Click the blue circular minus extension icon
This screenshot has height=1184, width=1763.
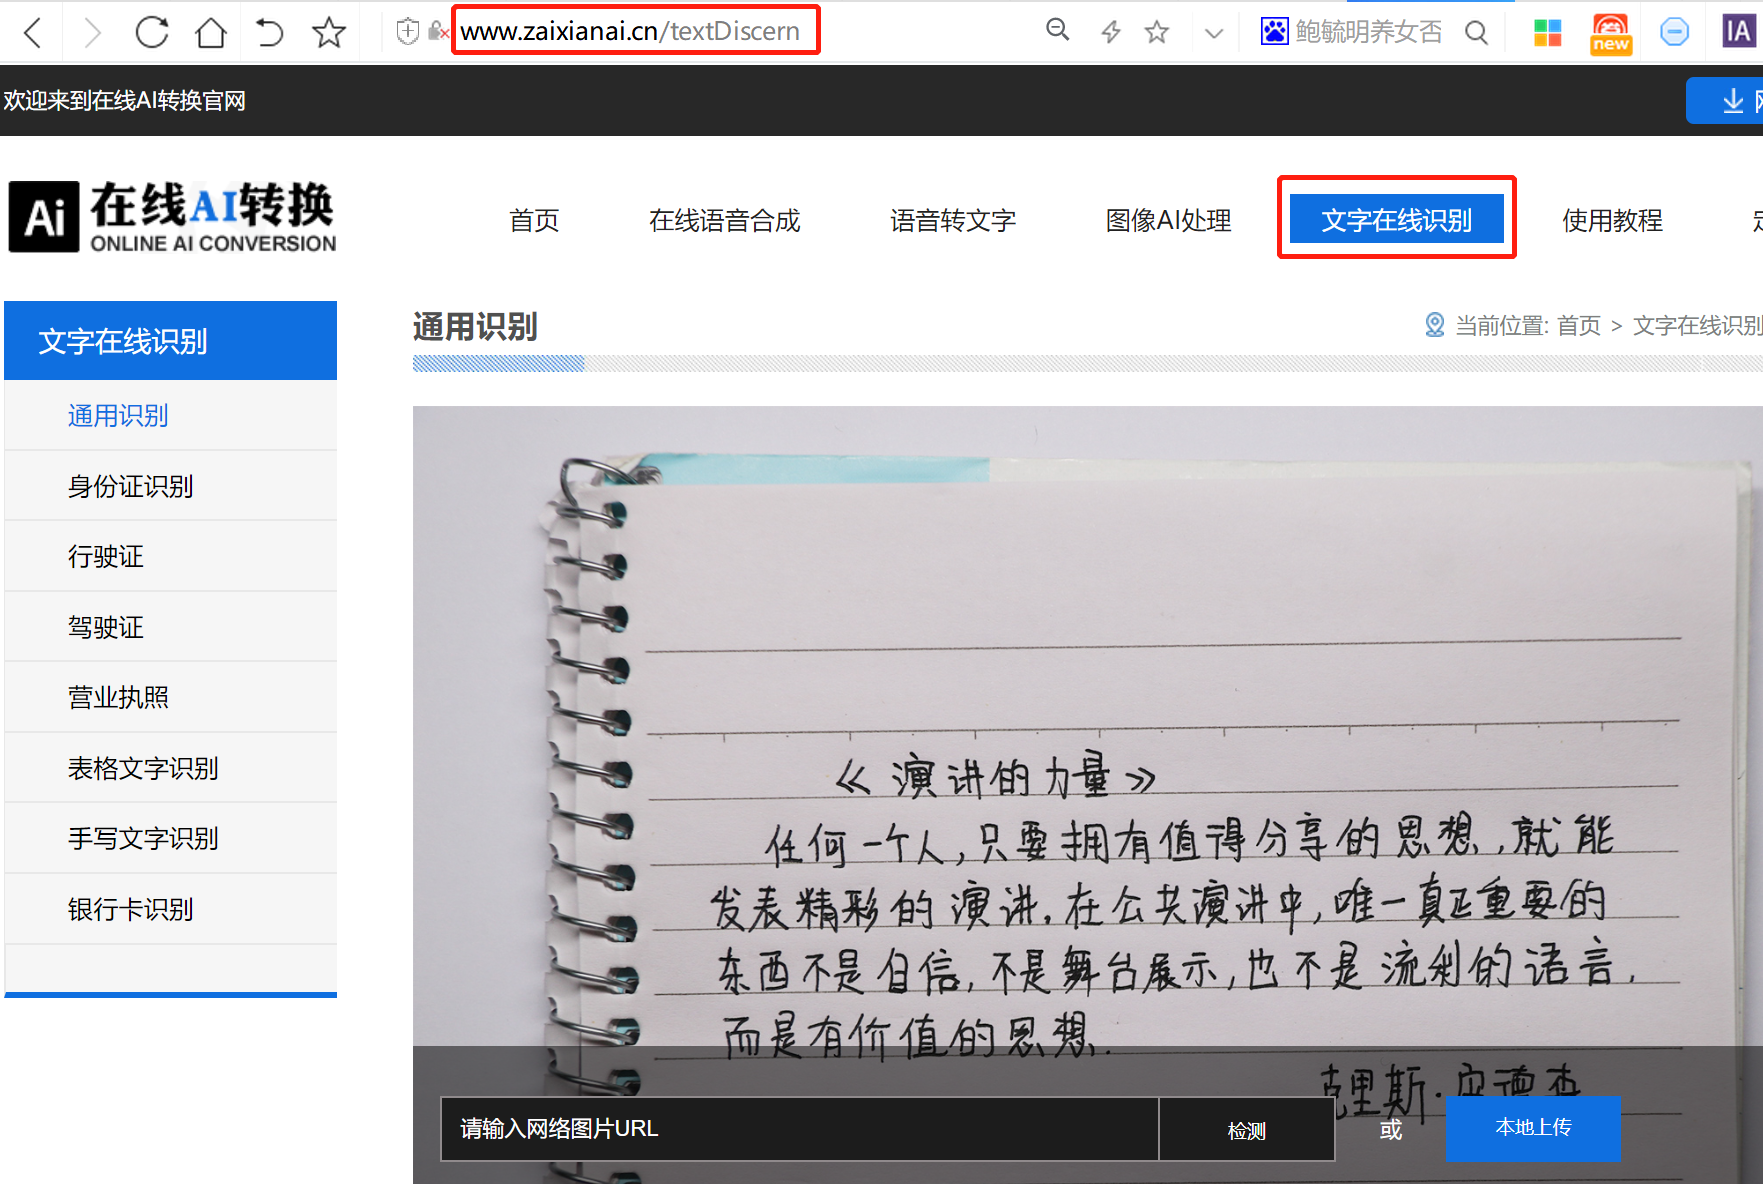coord(1674,32)
